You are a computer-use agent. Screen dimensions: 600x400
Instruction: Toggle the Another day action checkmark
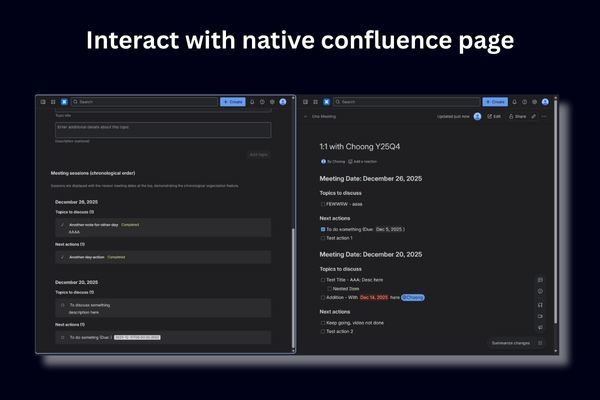[62, 257]
